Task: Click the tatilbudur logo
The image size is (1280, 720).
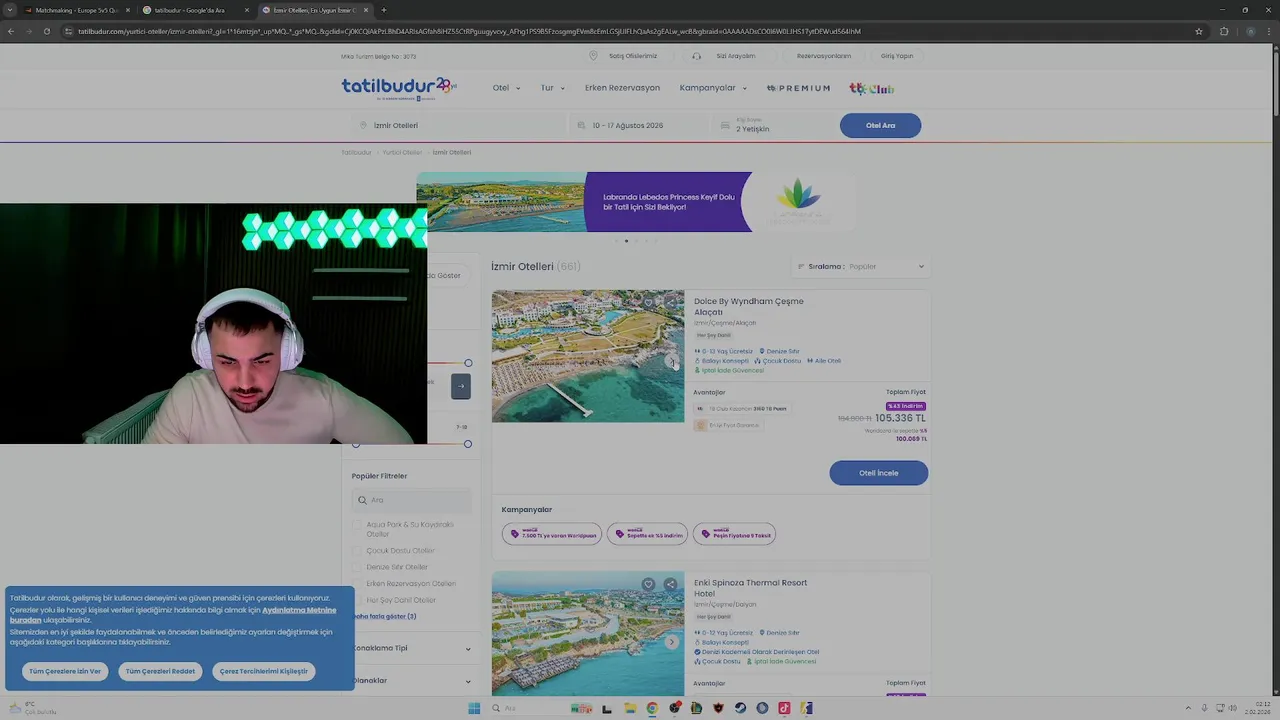Action: click(398, 88)
